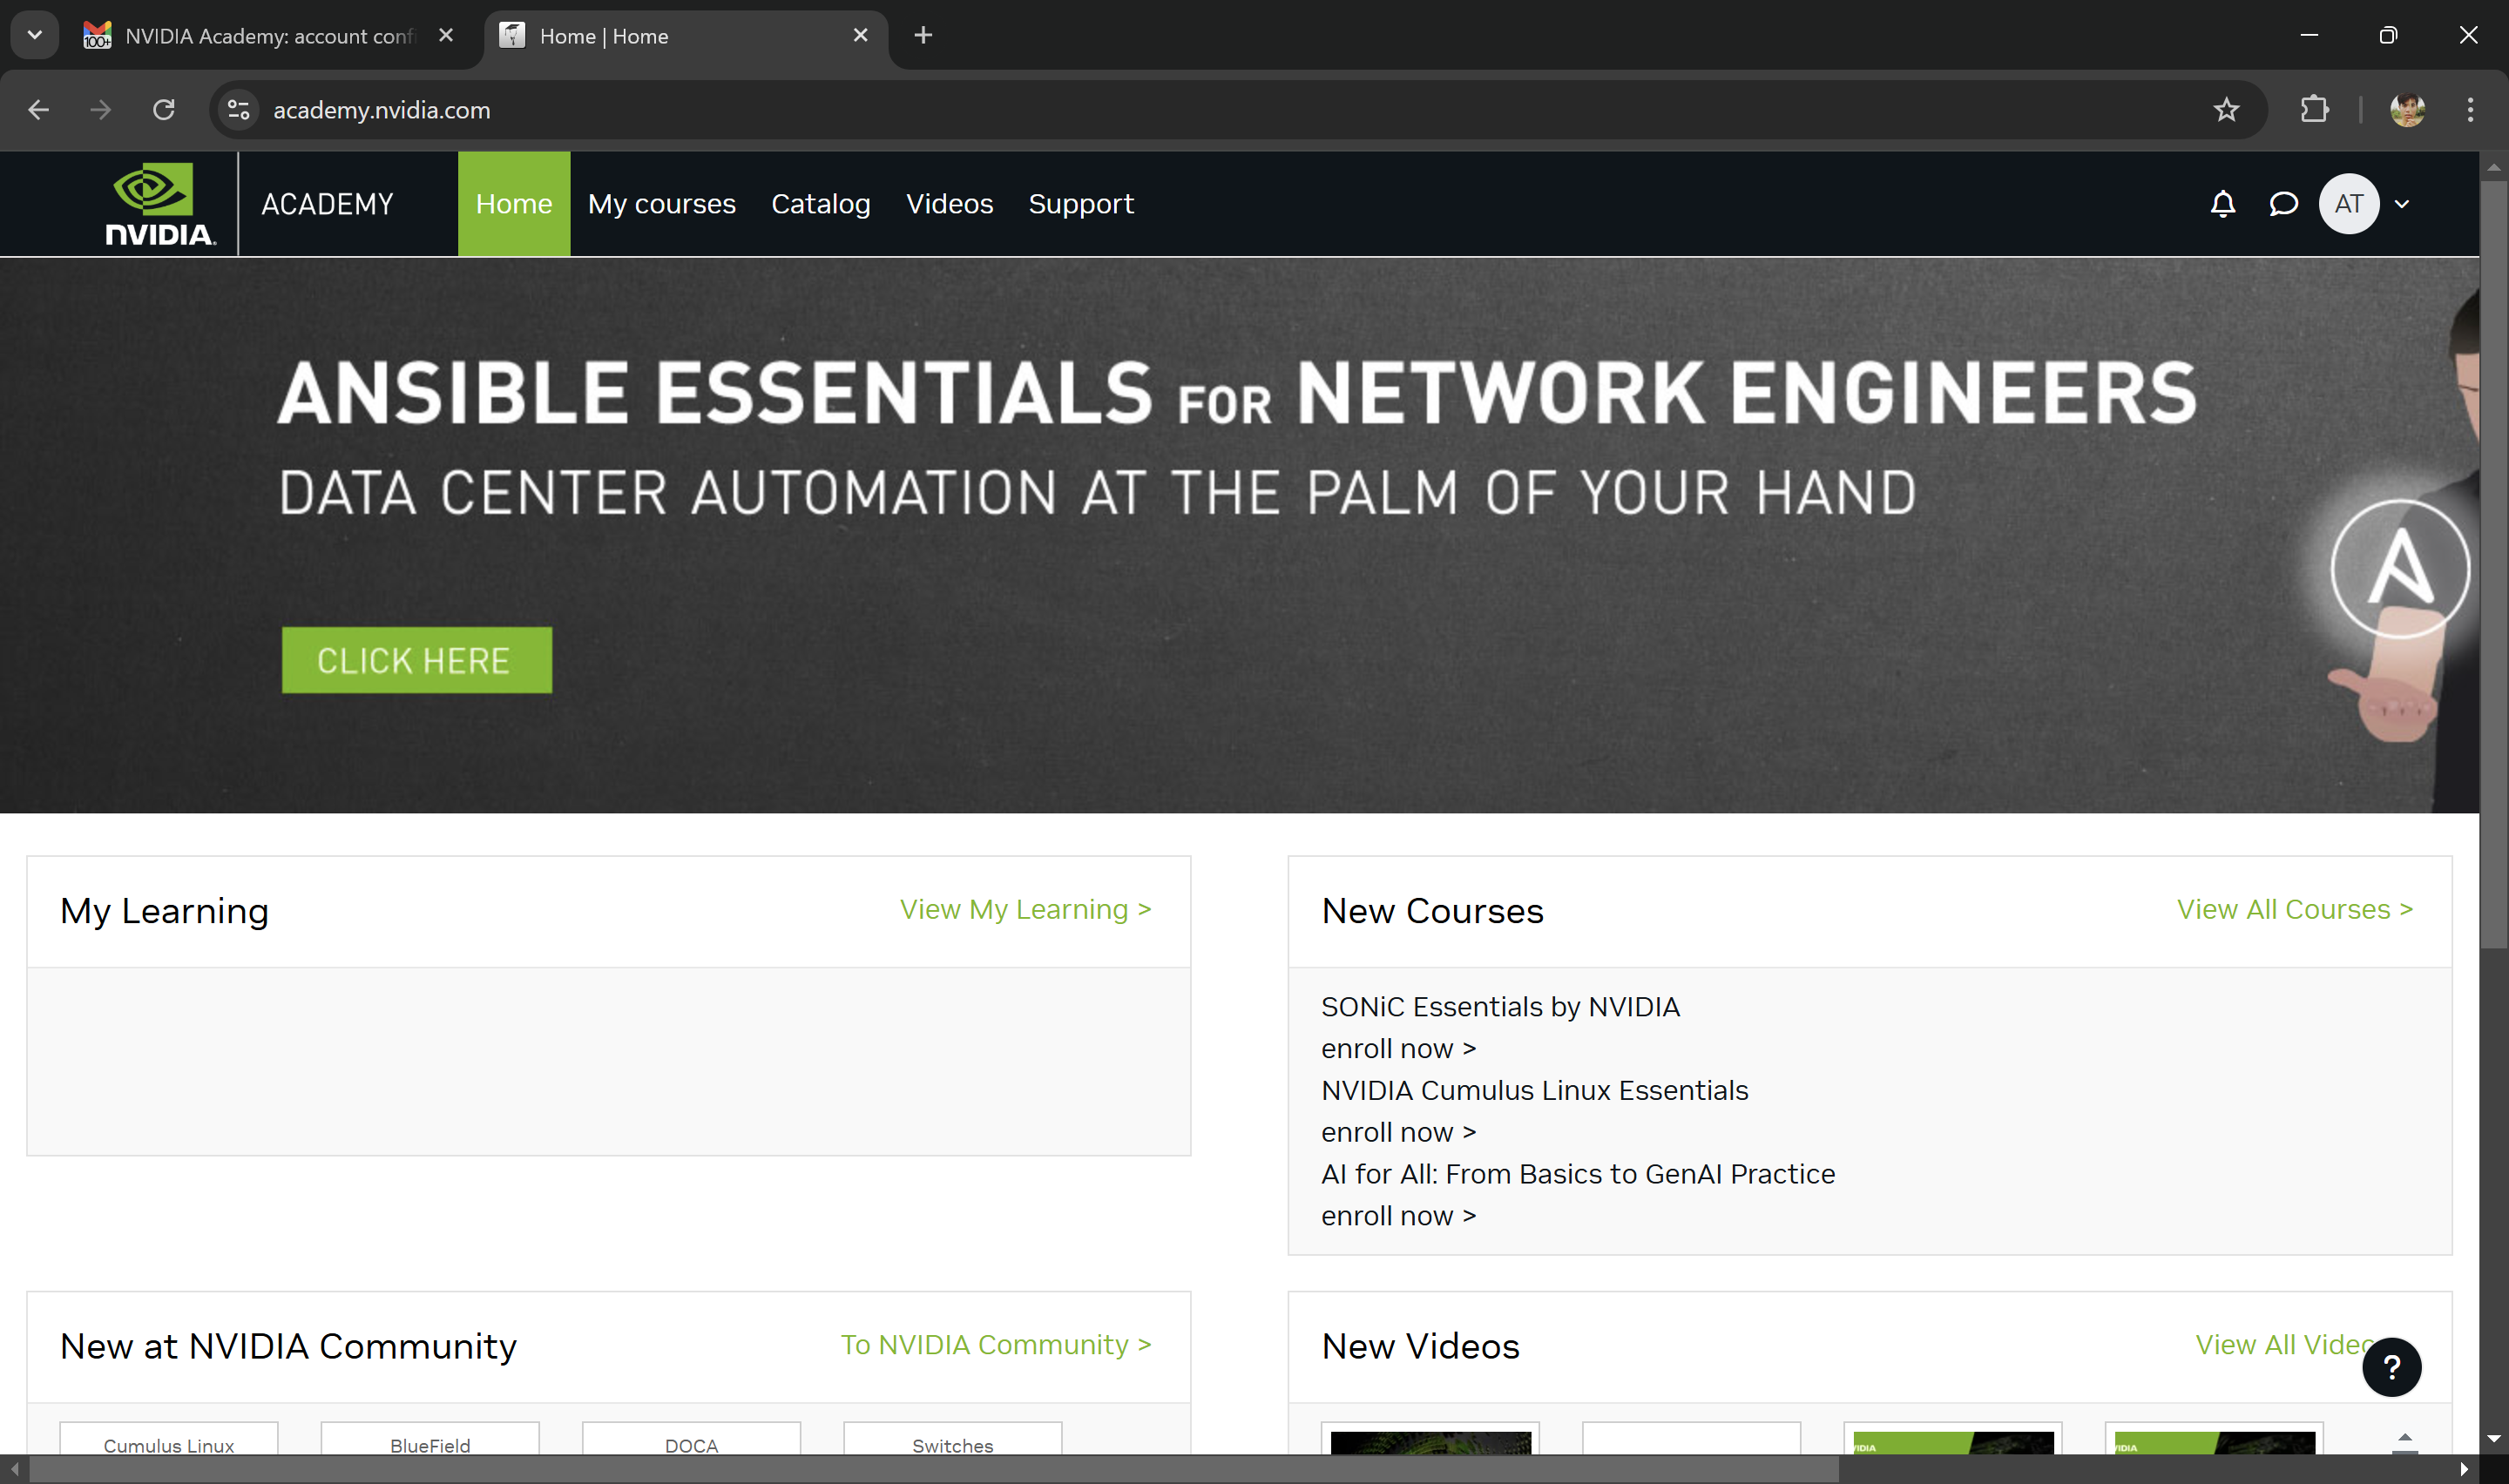This screenshot has width=2509, height=1484.
Task: Open AI for All: From Basics course
Action: pyautogui.click(x=1577, y=1174)
